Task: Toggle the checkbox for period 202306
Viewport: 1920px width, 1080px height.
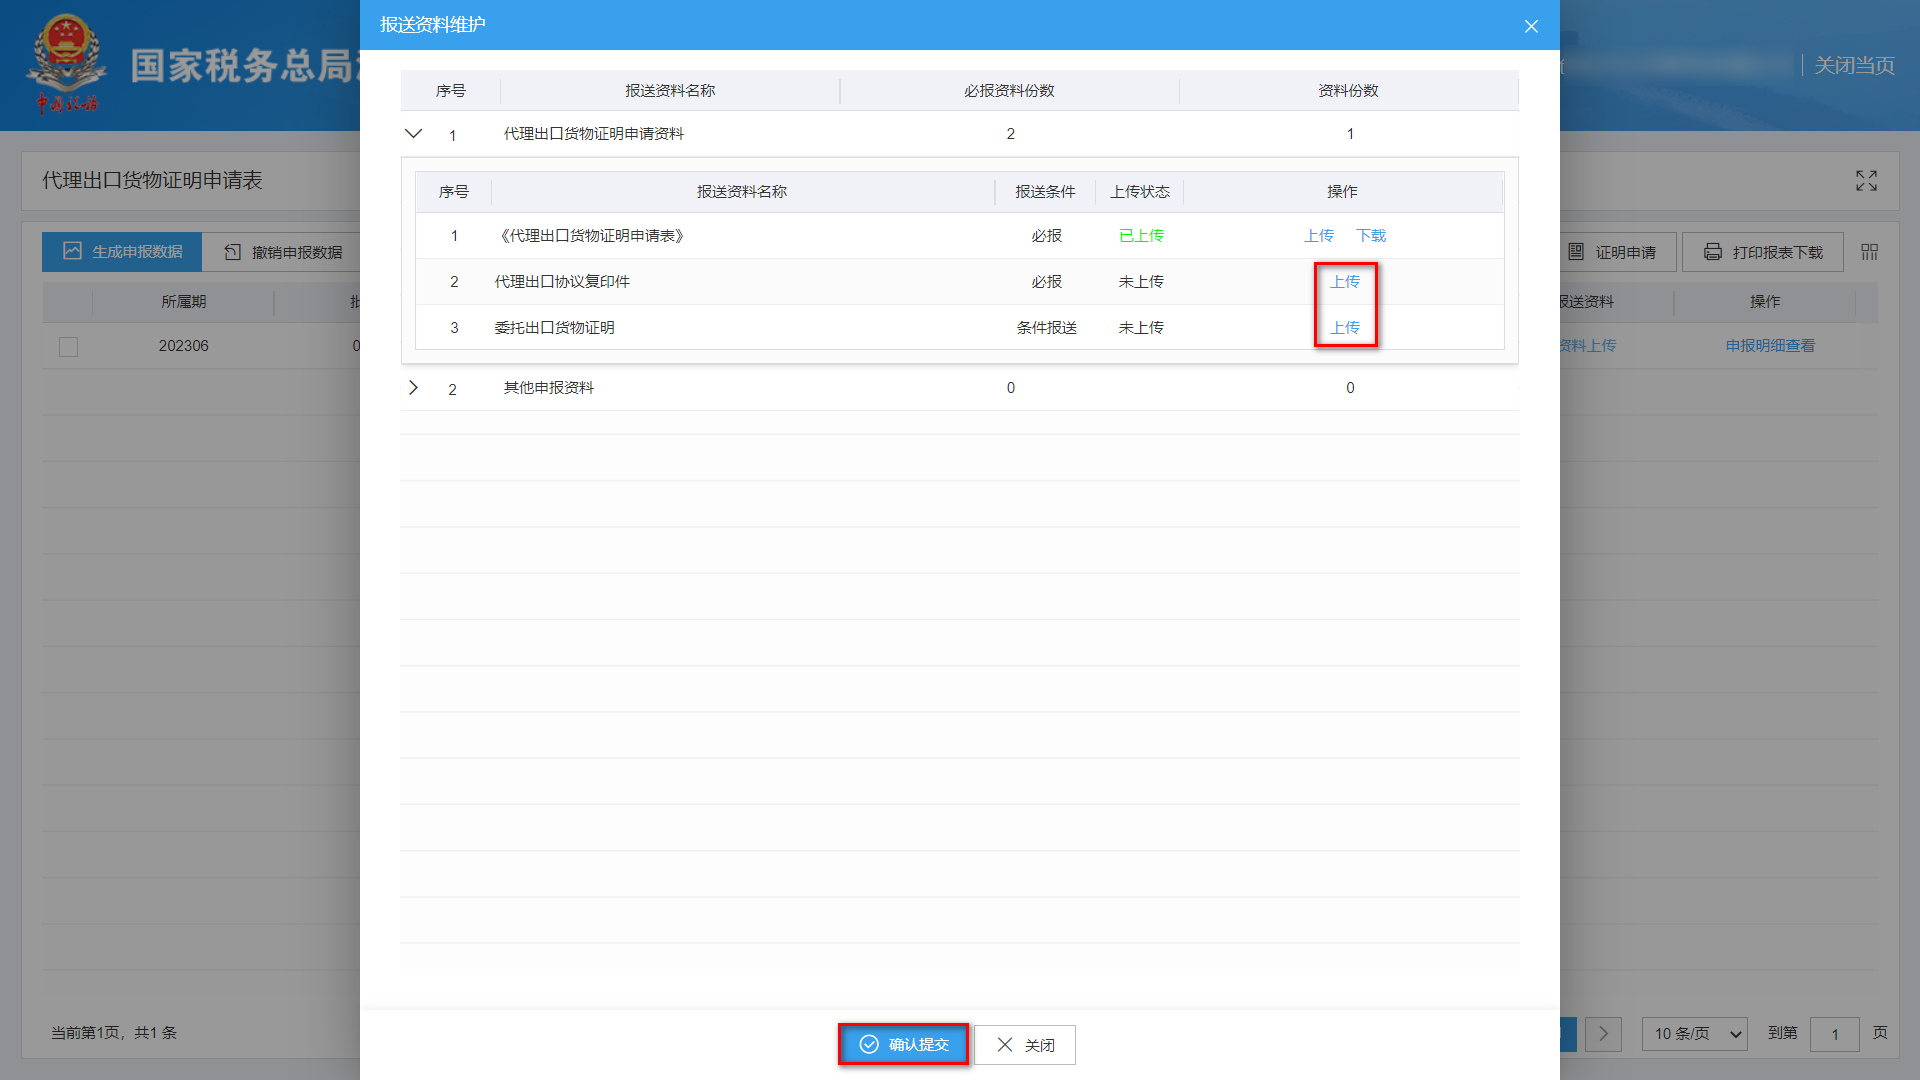Action: (x=68, y=347)
